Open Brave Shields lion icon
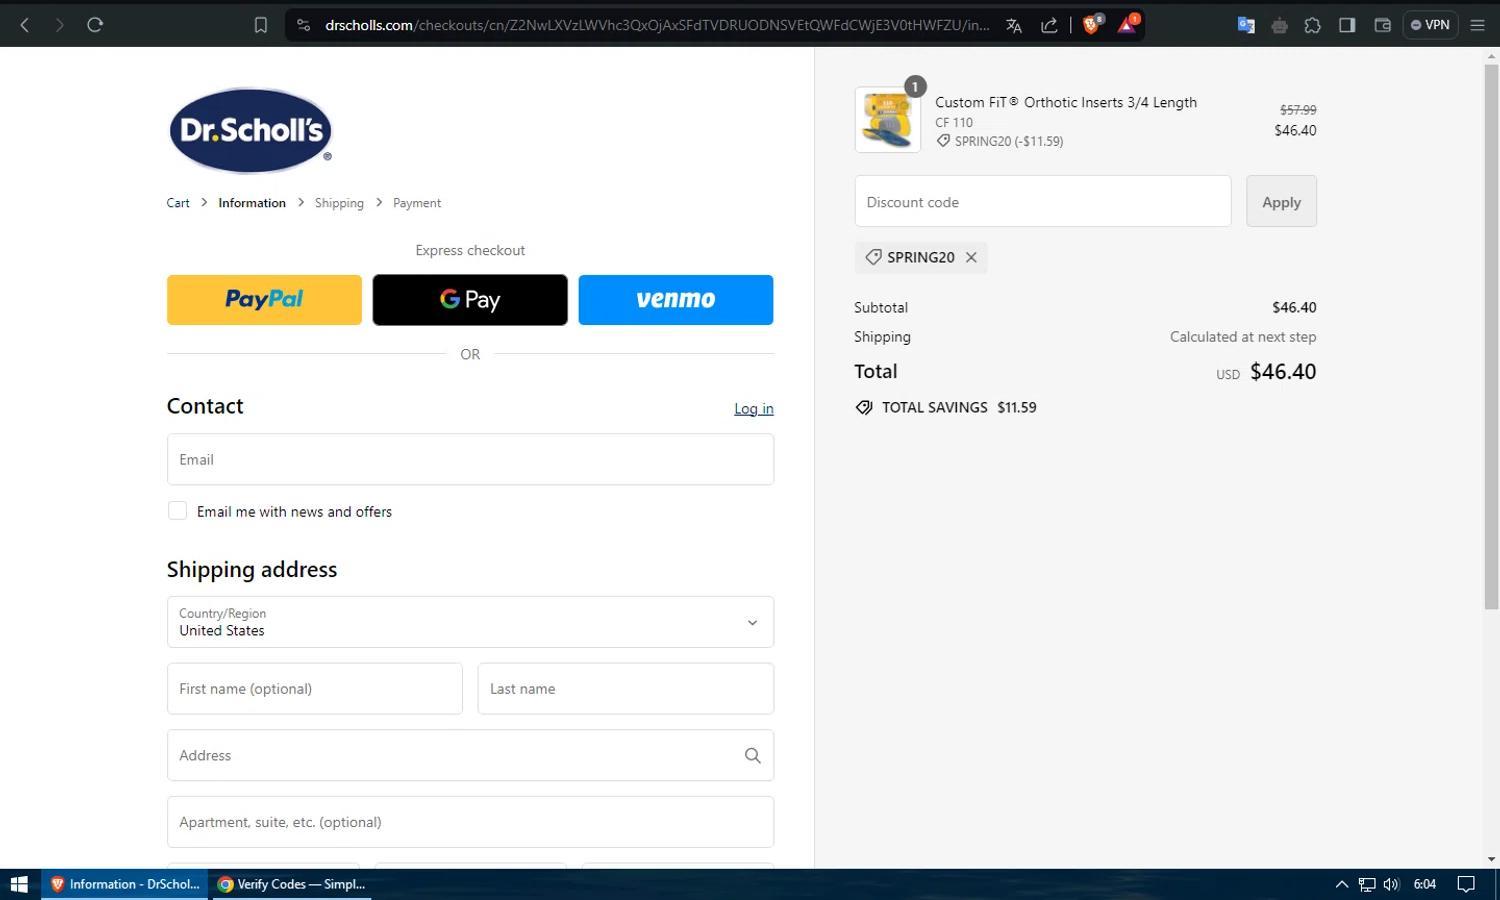1500x900 pixels. (1092, 25)
